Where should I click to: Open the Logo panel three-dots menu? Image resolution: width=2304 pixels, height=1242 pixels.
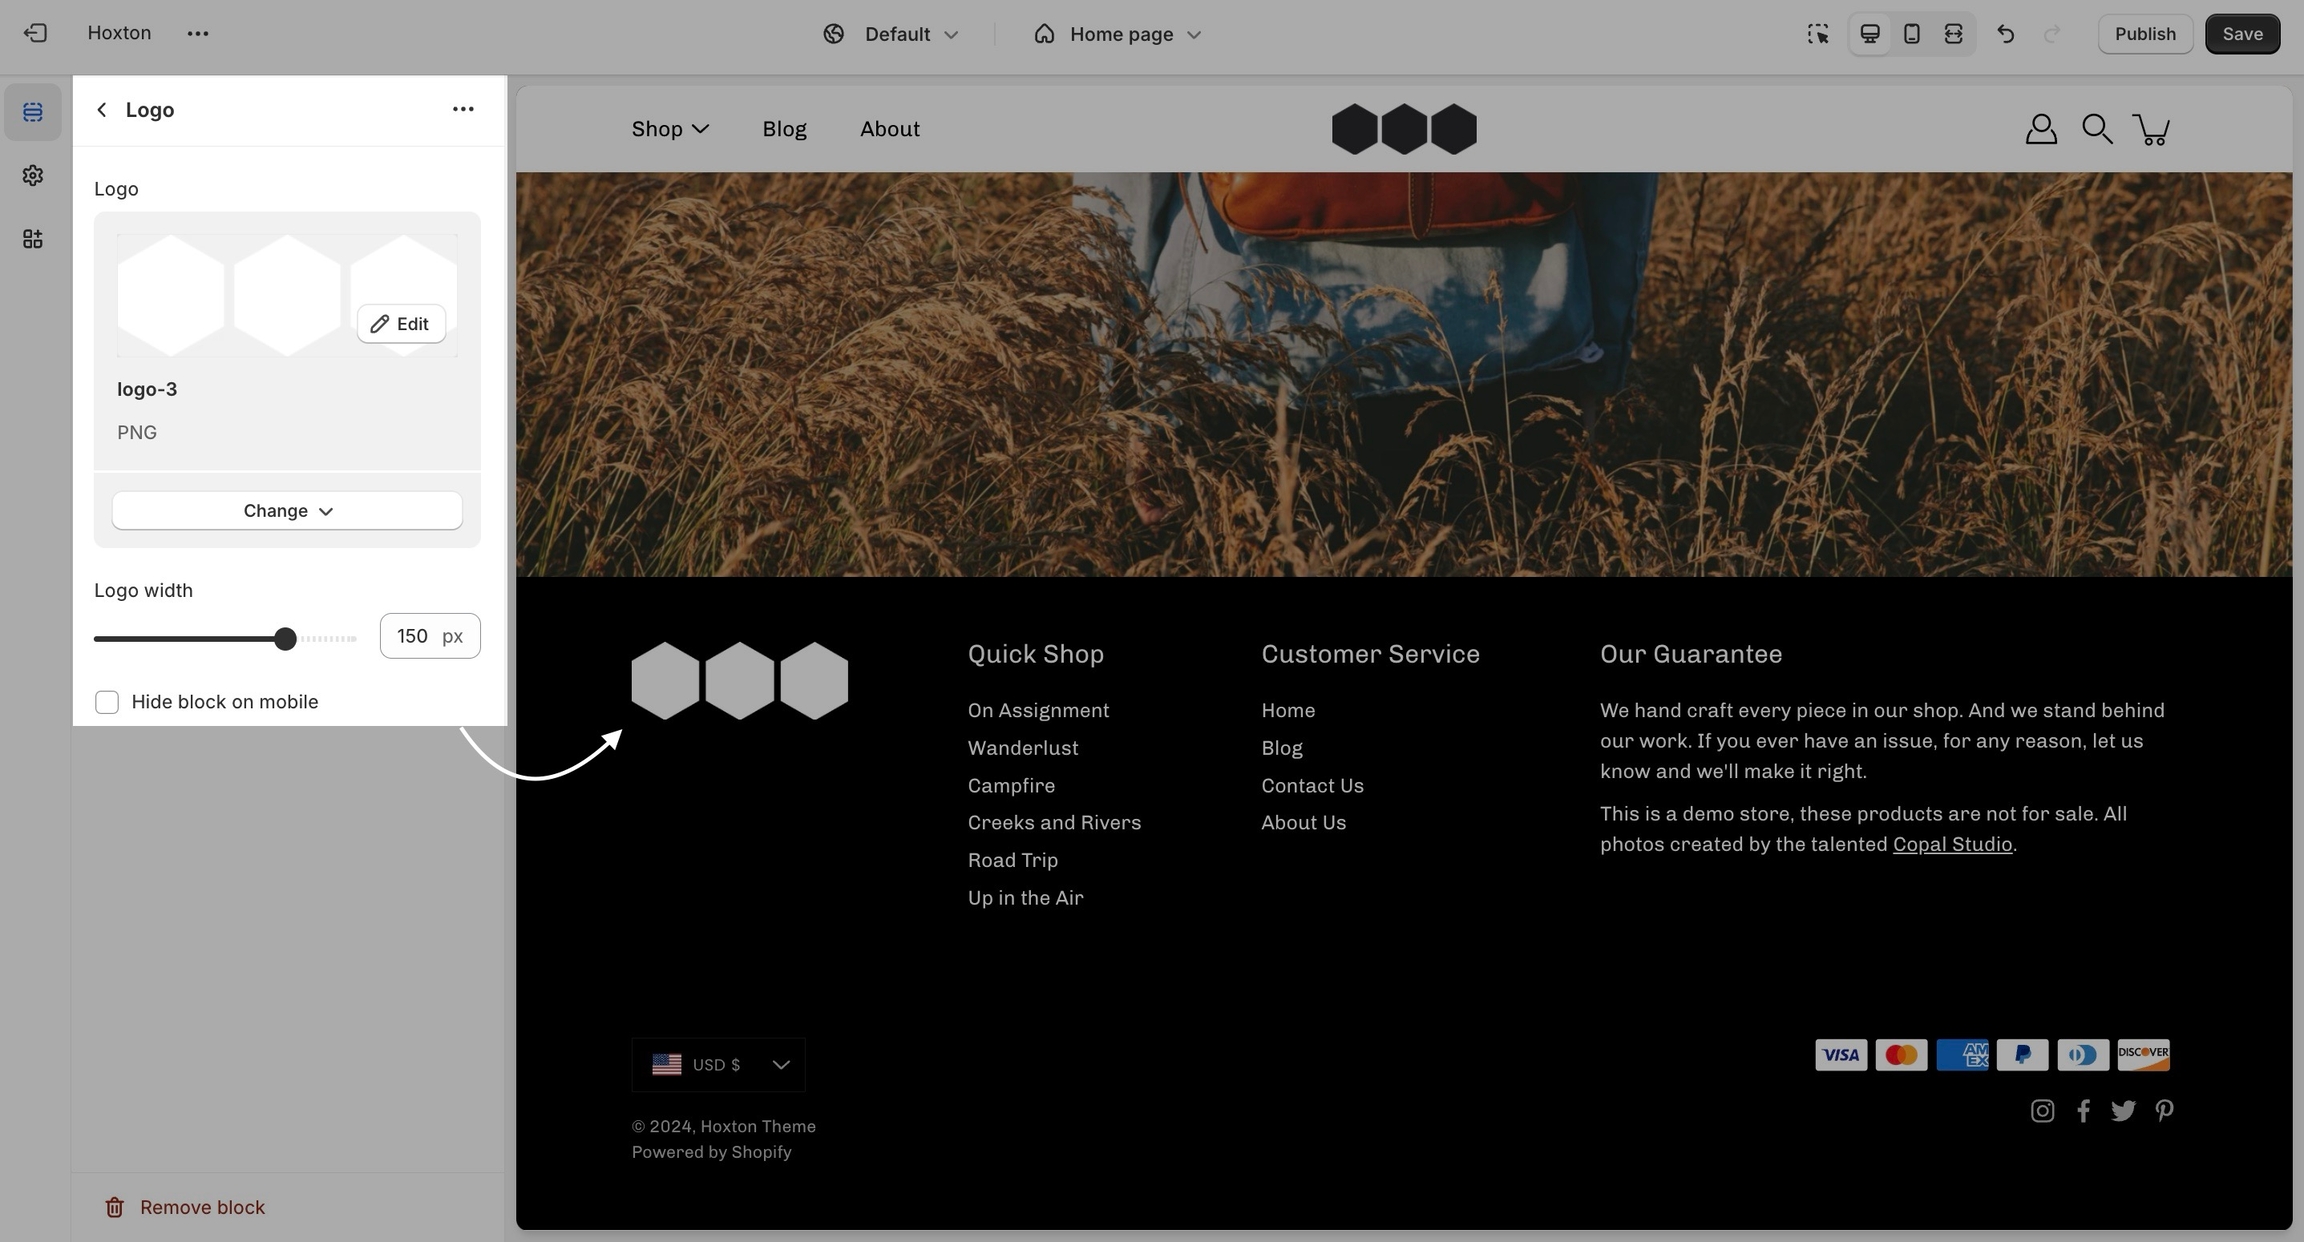(x=462, y=109)
